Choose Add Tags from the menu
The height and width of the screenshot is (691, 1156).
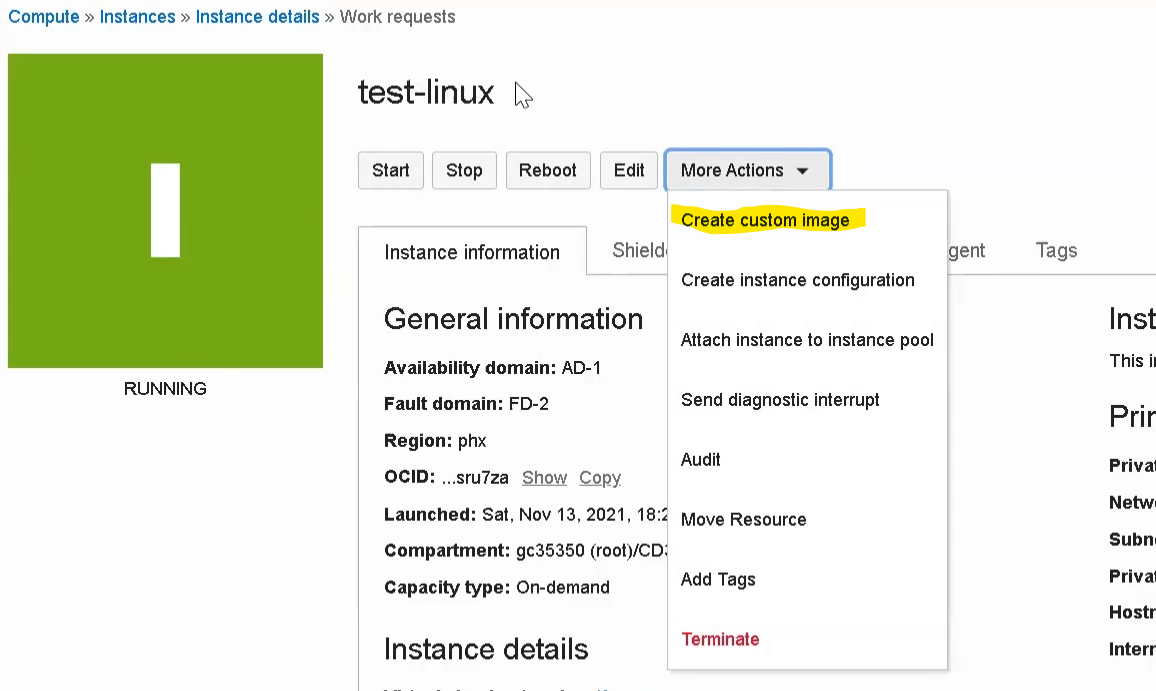[x=718, y=579]
